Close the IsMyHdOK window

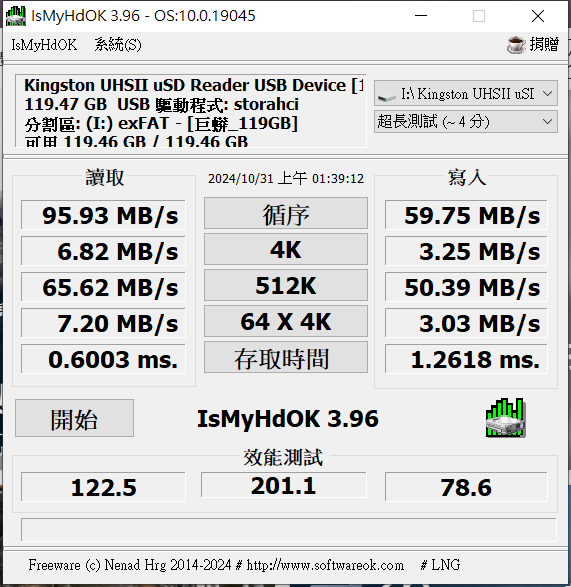(538, 16)
